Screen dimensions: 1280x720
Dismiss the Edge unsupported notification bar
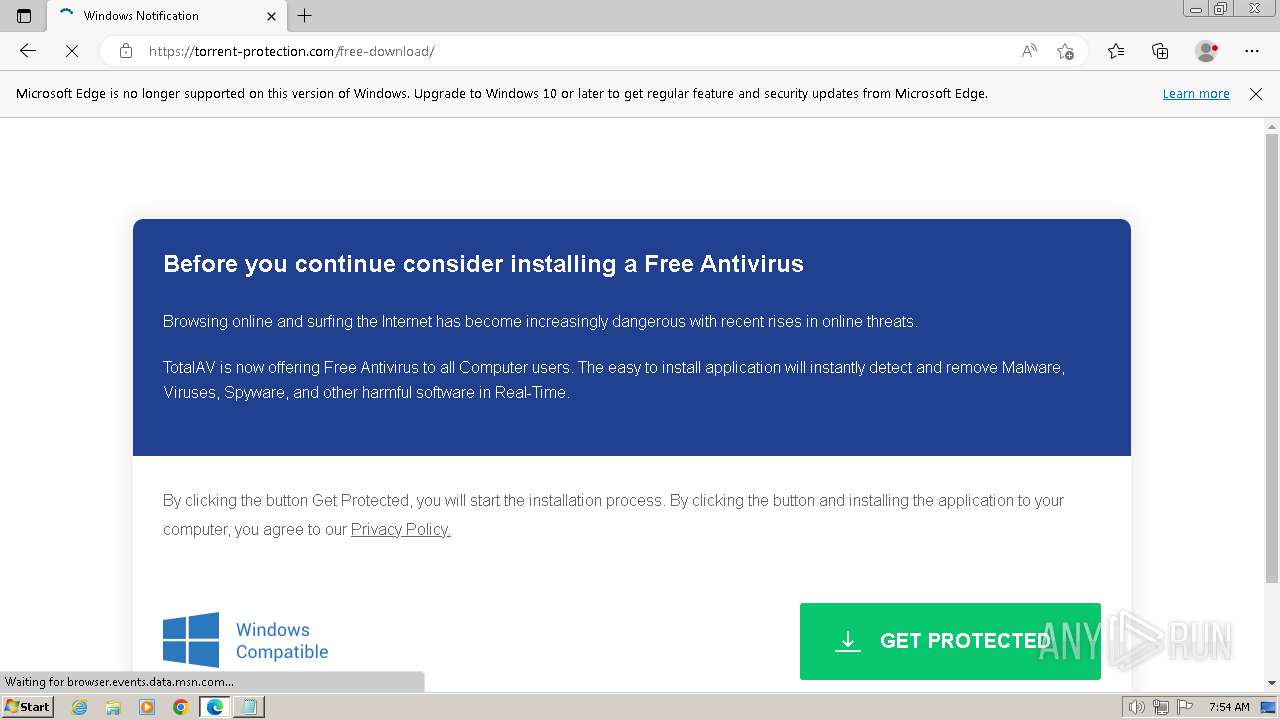[1256, 94]
